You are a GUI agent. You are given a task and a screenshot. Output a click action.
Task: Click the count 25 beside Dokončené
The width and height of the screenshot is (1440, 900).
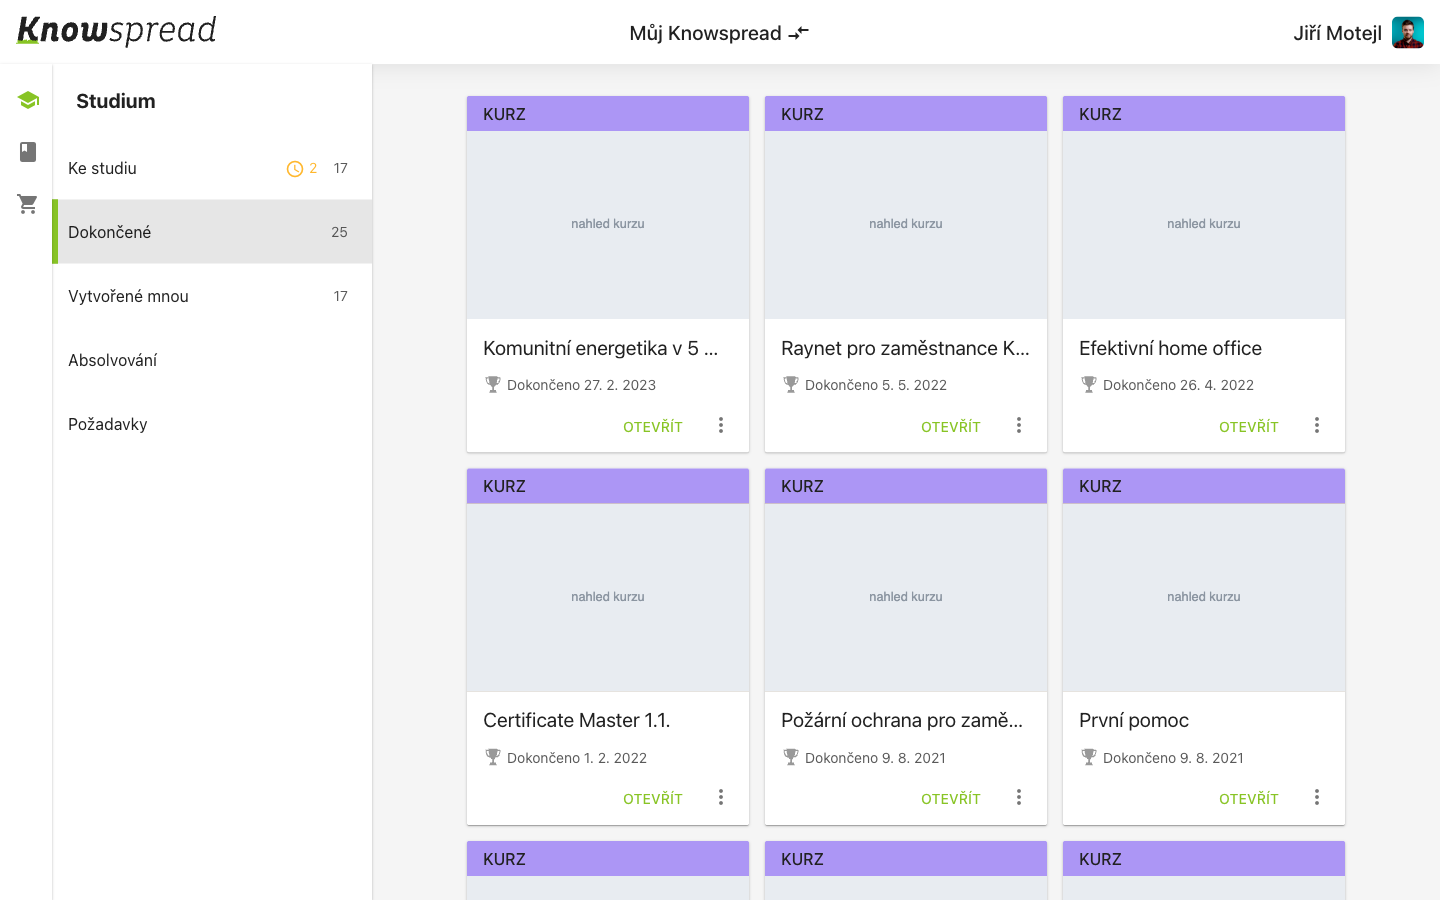[x=339, y=232]
